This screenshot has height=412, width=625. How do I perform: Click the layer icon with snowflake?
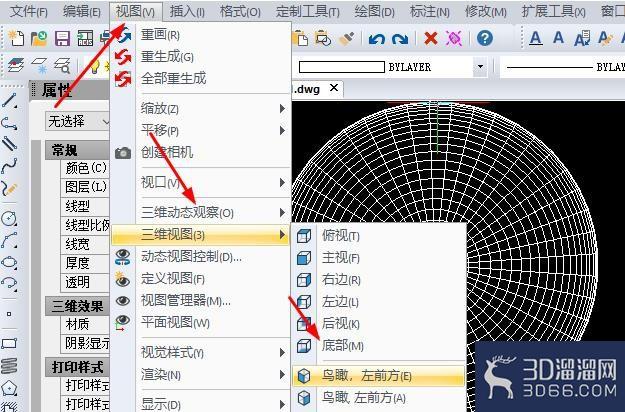39,66
